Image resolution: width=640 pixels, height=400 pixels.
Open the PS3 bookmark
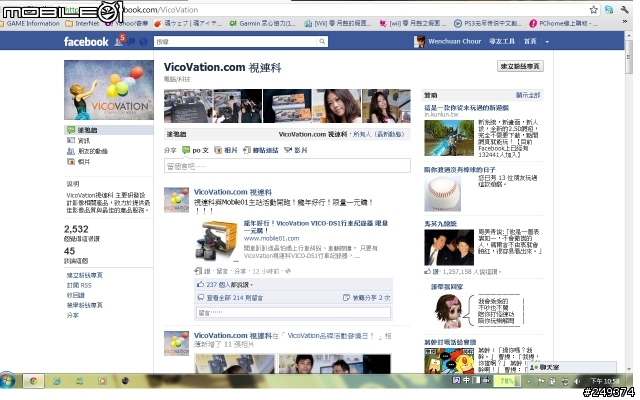point(487,24)
